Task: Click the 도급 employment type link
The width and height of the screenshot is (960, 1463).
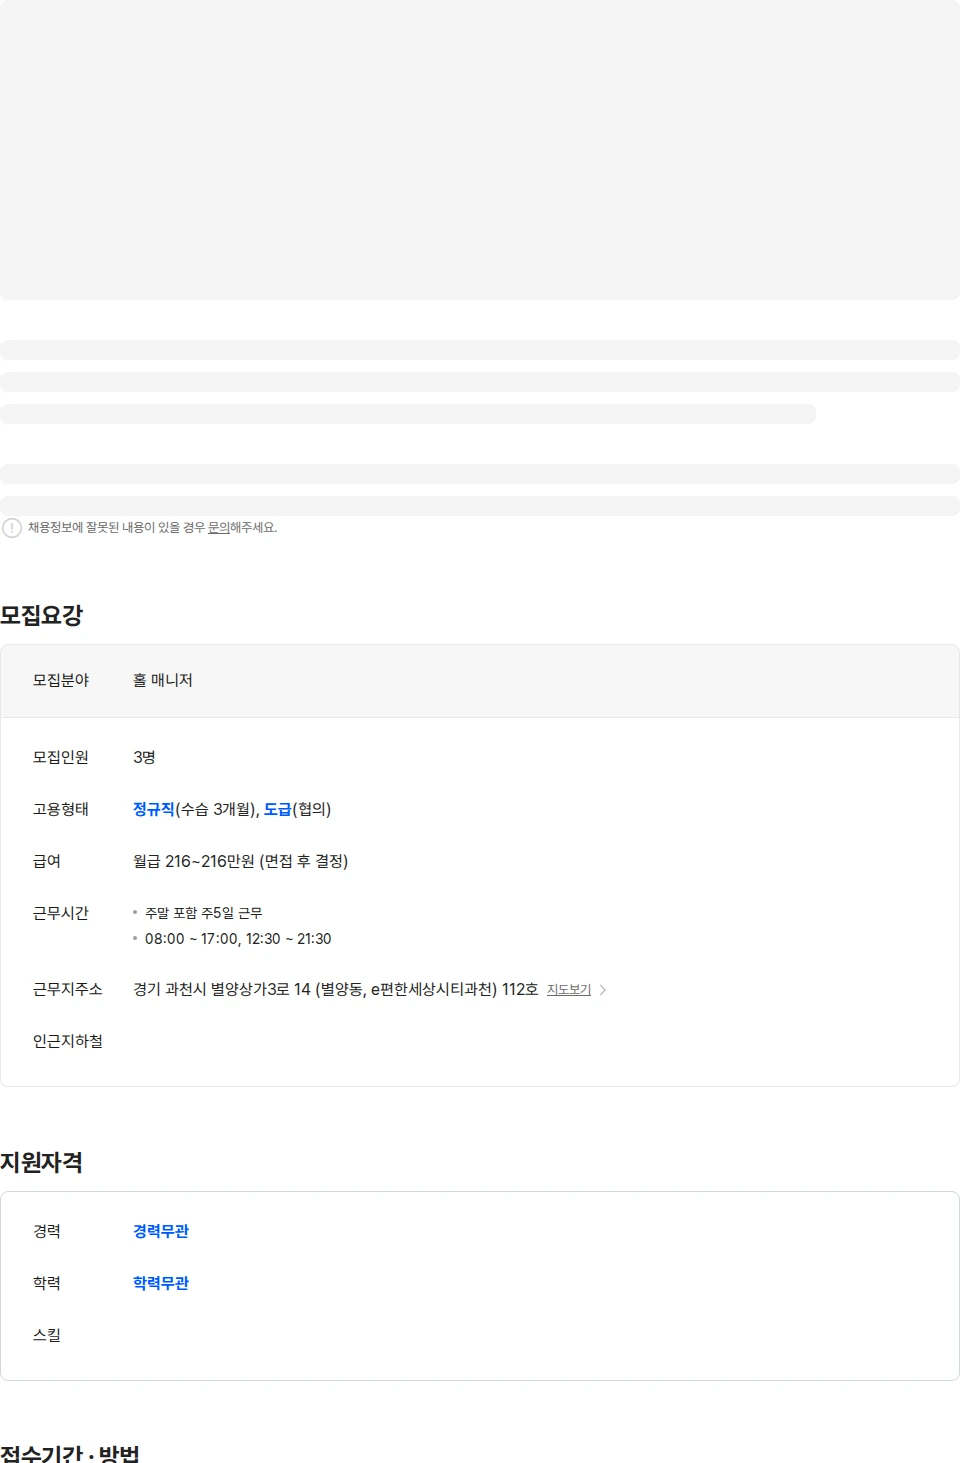Action: tap(278, 809)
